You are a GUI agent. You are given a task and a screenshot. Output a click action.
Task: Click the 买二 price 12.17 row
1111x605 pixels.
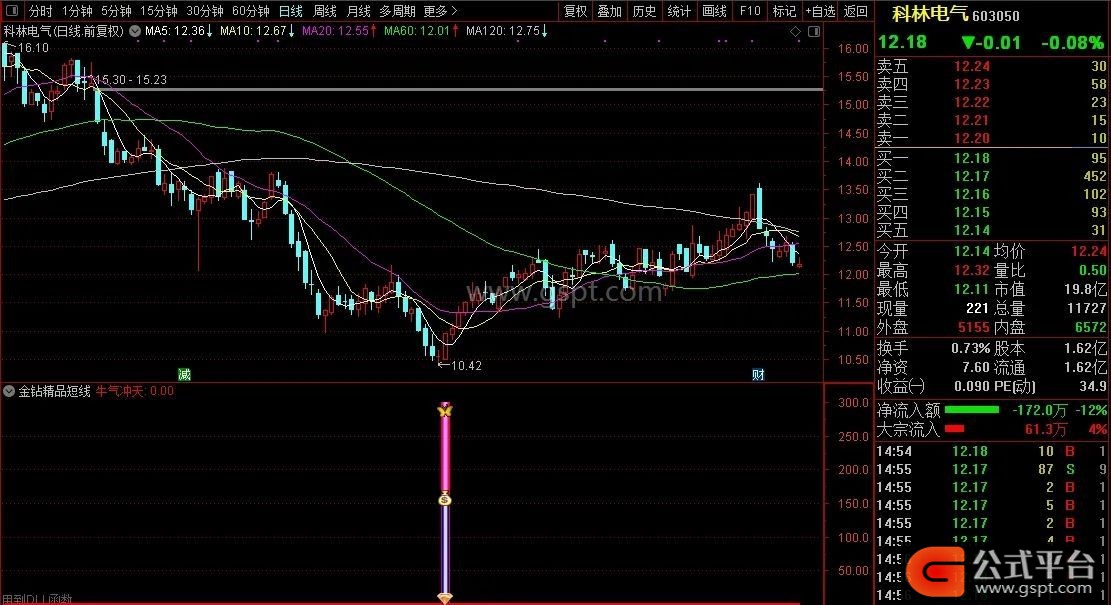pyautogui.click(x=992, y=176)
